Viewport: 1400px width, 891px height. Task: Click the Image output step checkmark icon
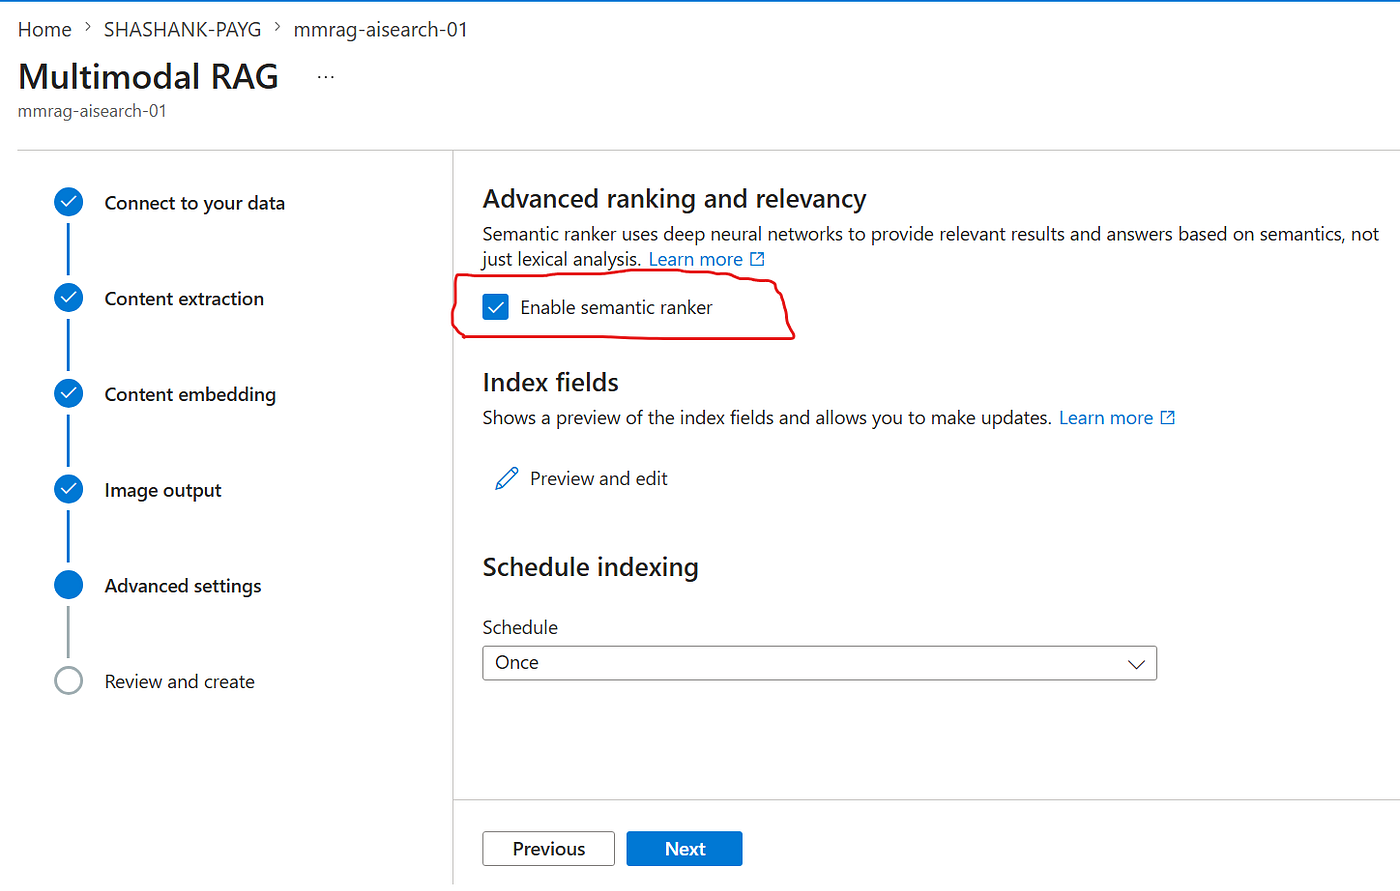click(68, 489)
